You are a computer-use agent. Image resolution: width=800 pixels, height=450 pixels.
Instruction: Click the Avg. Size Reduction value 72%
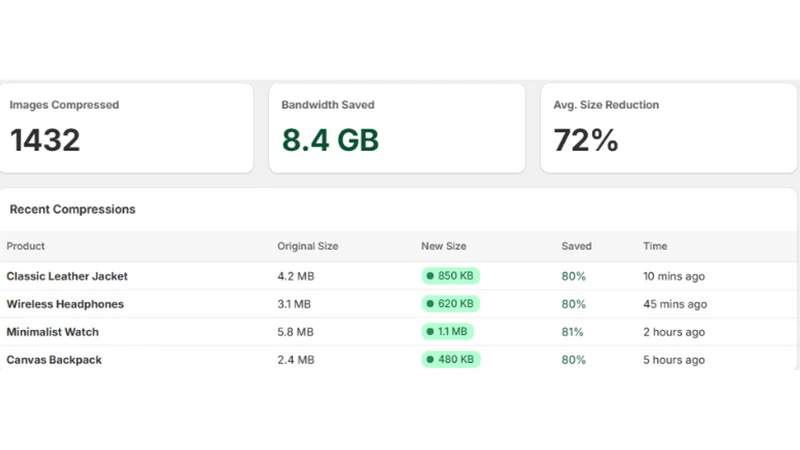(586, 140)
